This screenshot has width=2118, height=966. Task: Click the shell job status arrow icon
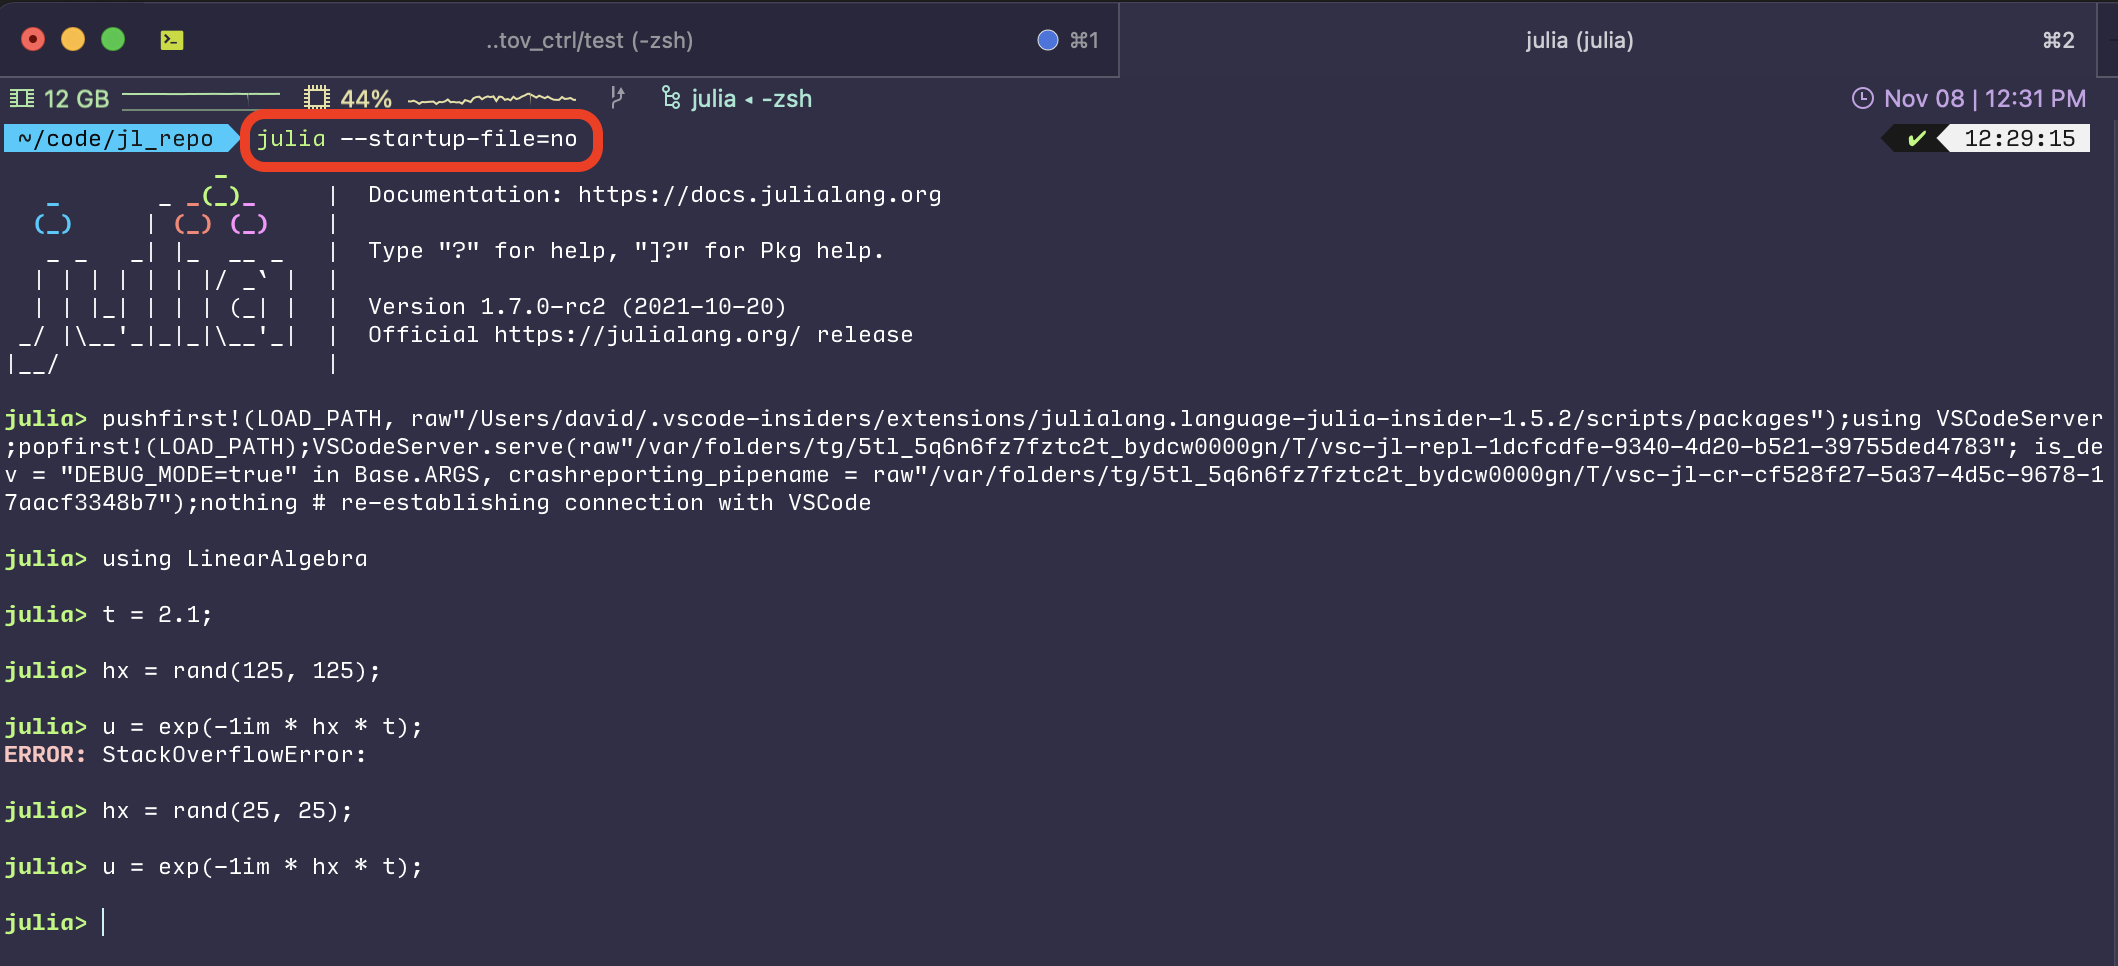pyautogui.click(x=618, y=97)
